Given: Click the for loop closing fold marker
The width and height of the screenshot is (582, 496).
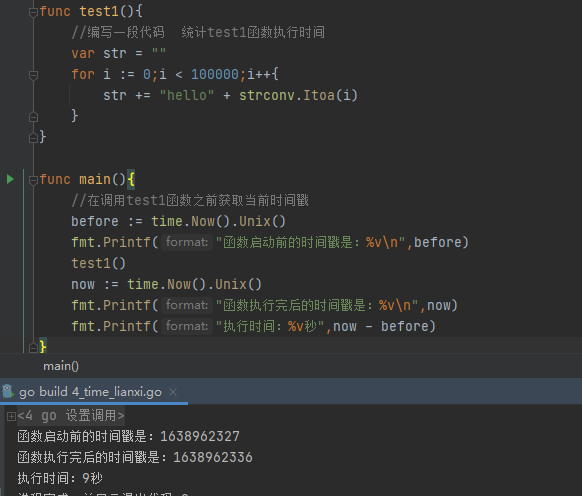Looking at the screenshot, I should [33, 117].
